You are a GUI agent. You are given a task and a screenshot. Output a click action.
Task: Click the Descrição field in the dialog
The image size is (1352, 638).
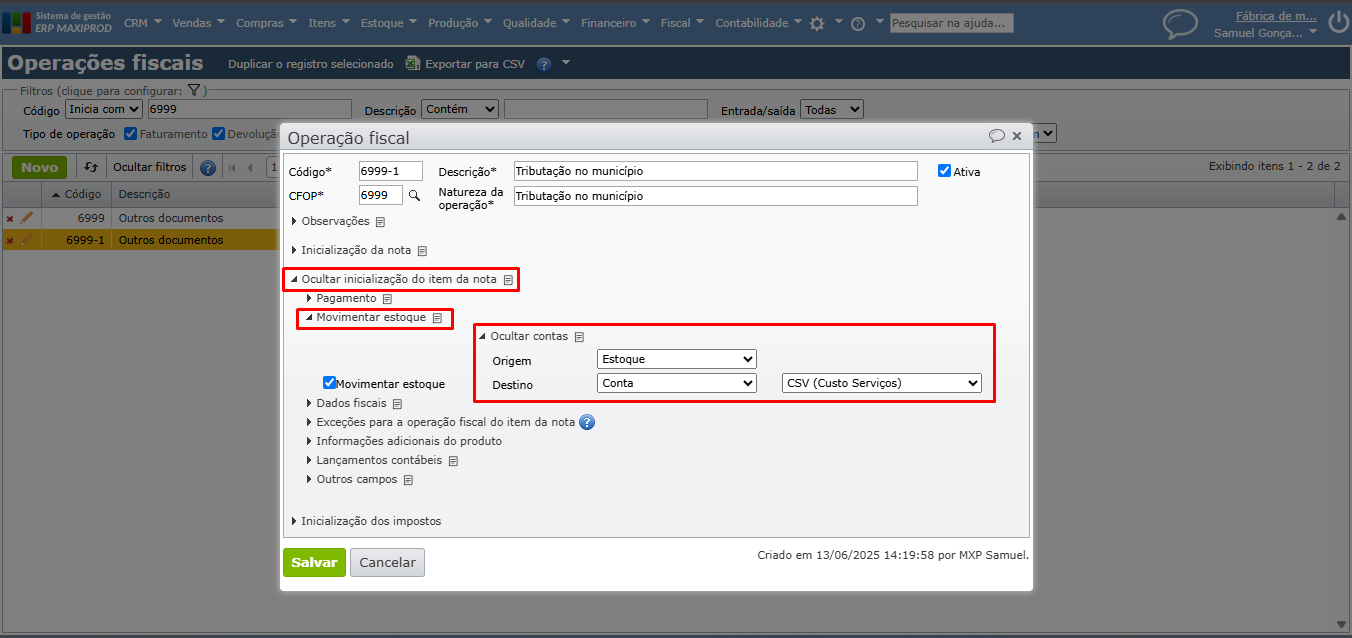[x=716, y=171]
